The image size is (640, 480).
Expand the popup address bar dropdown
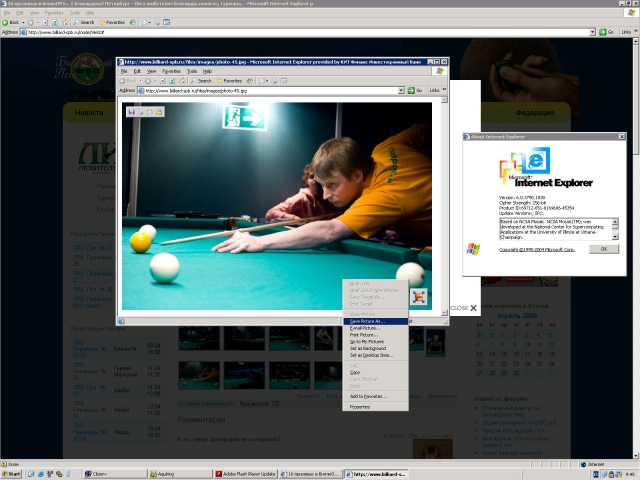401,90
